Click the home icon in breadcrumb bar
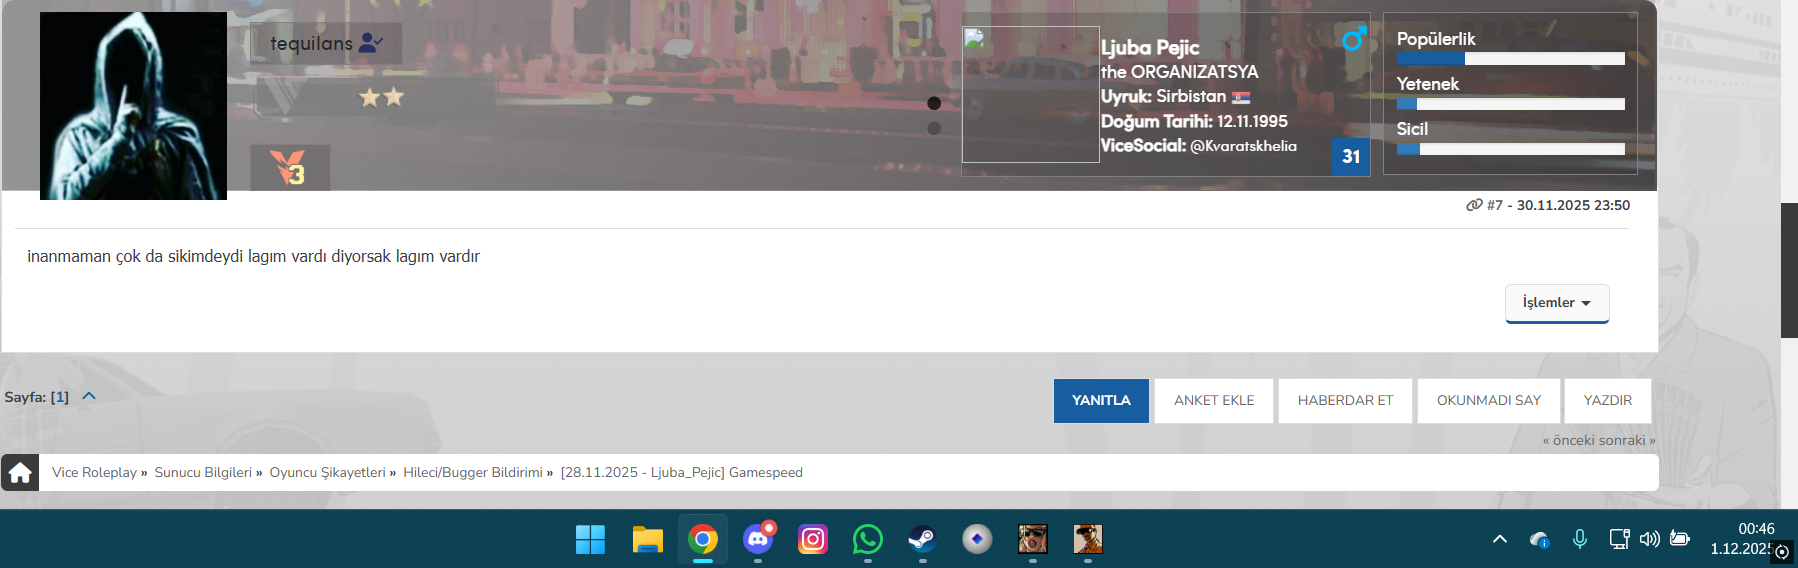1798x568 pixels. pyautogui.click(x=20, y=473)
